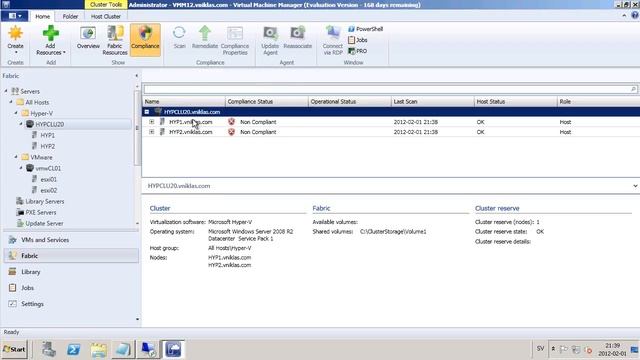Show the Overview view
Viewport: 640px width, 360px height.
[x=88, y=38]
